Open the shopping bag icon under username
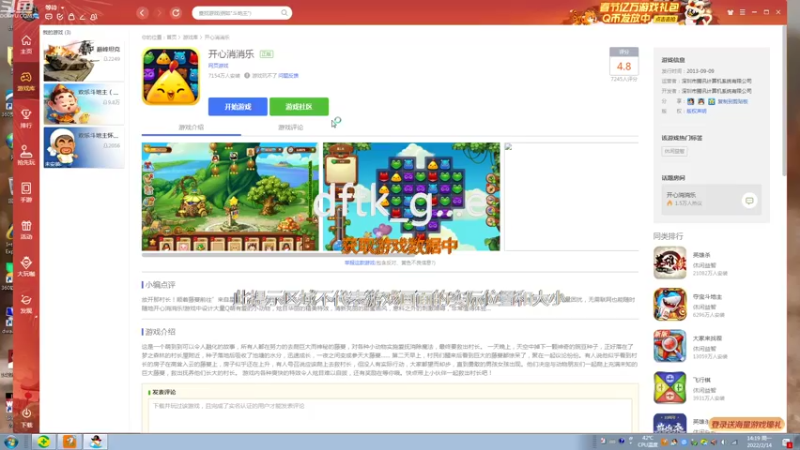This screenshot has height=450, width=800. [x=71, y=17]
